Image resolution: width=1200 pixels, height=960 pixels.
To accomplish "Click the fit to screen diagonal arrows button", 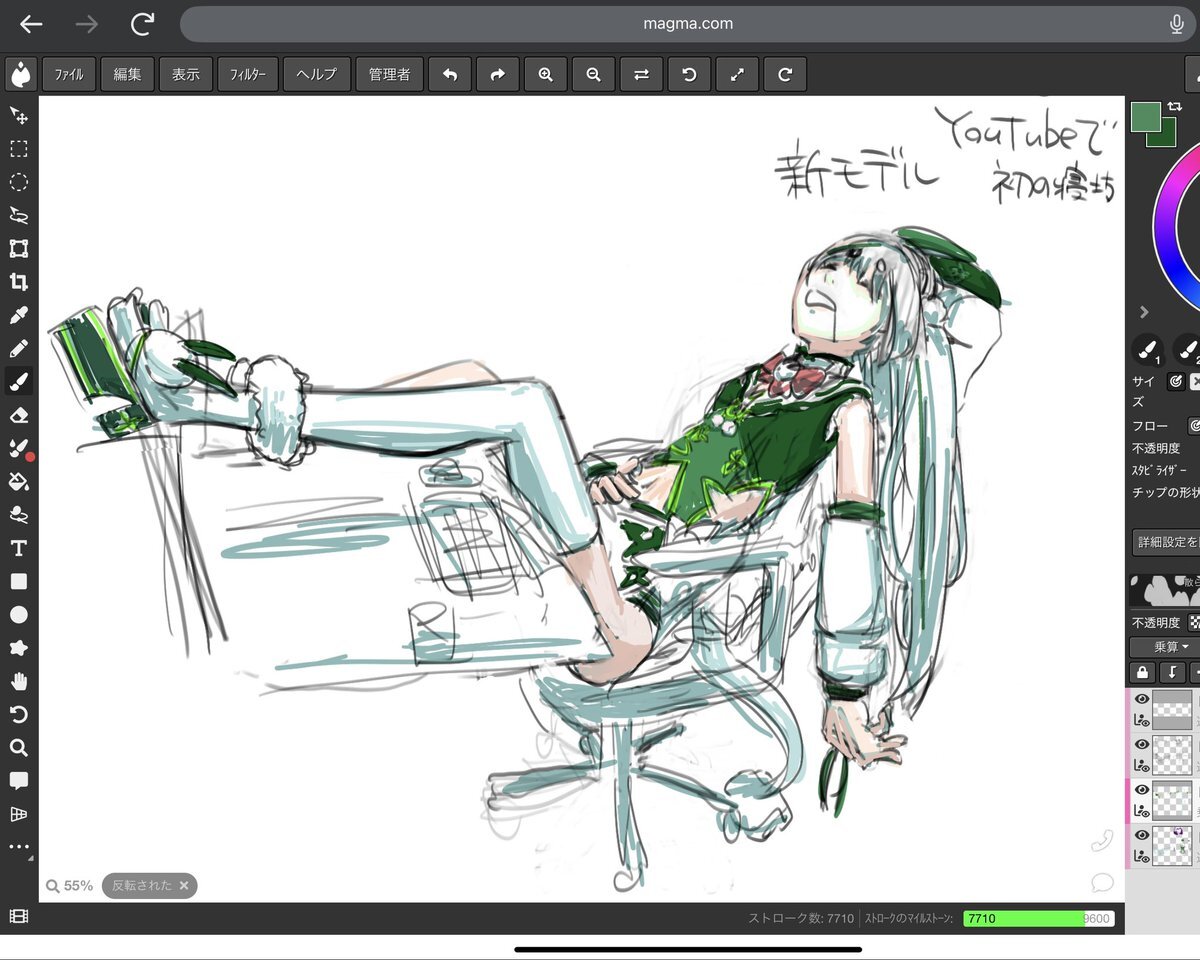I will 737,74.
